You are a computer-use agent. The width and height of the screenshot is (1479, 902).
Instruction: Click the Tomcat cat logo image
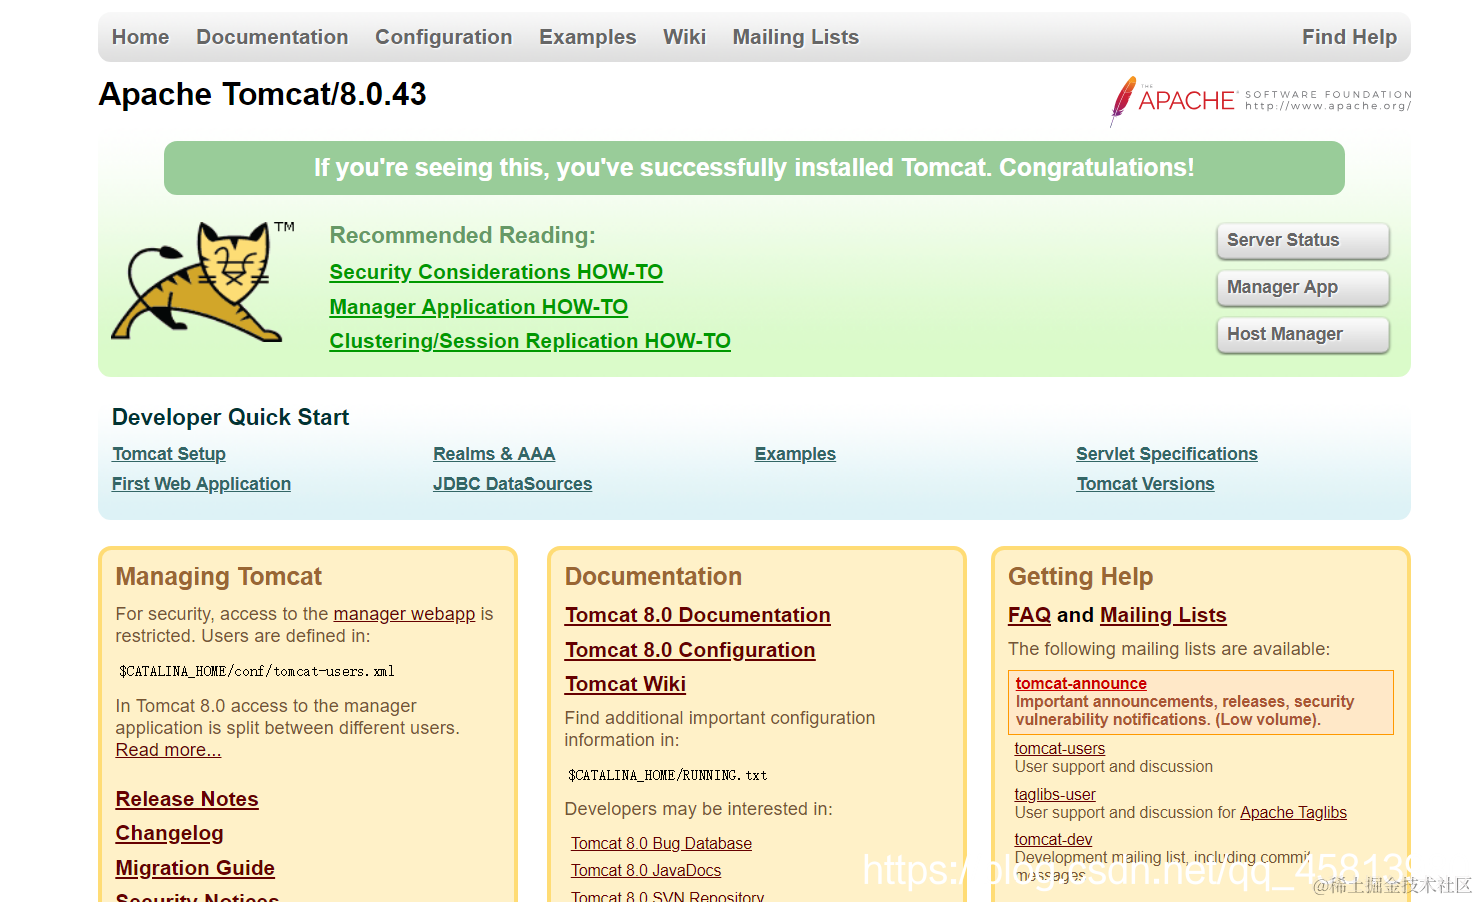203,282
